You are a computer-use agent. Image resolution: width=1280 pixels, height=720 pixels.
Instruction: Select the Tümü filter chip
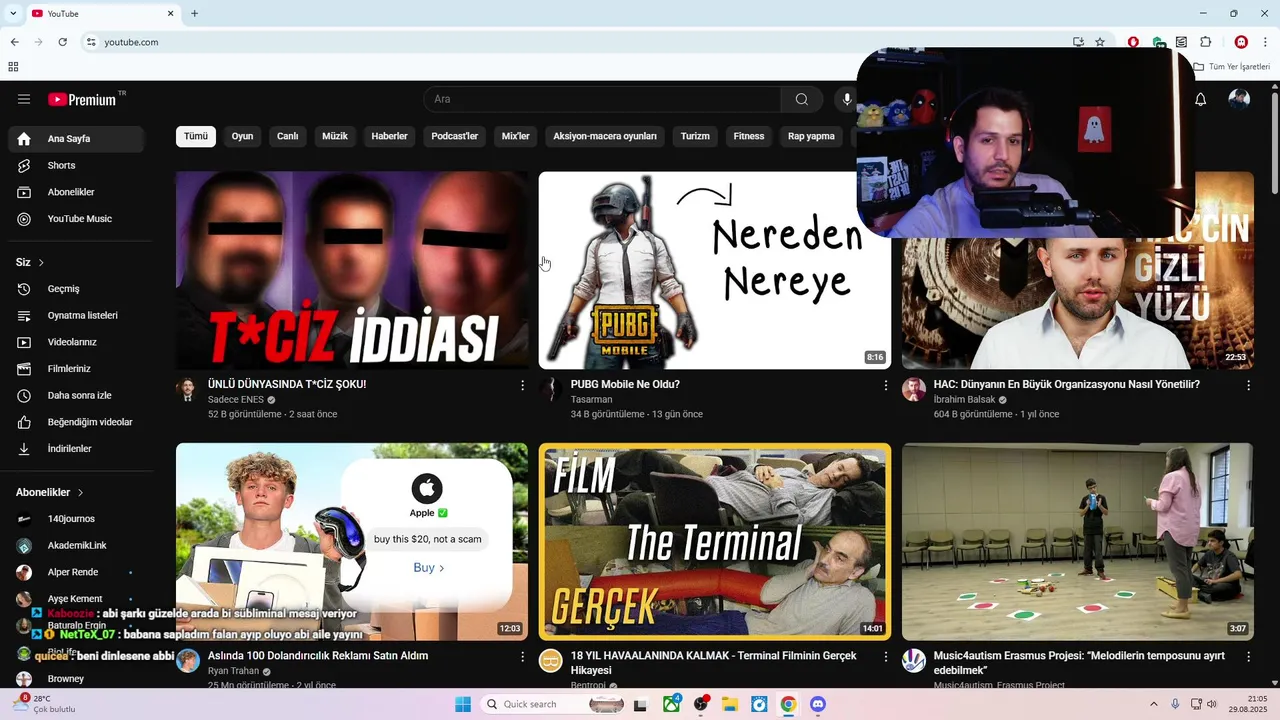pos(196,136)
